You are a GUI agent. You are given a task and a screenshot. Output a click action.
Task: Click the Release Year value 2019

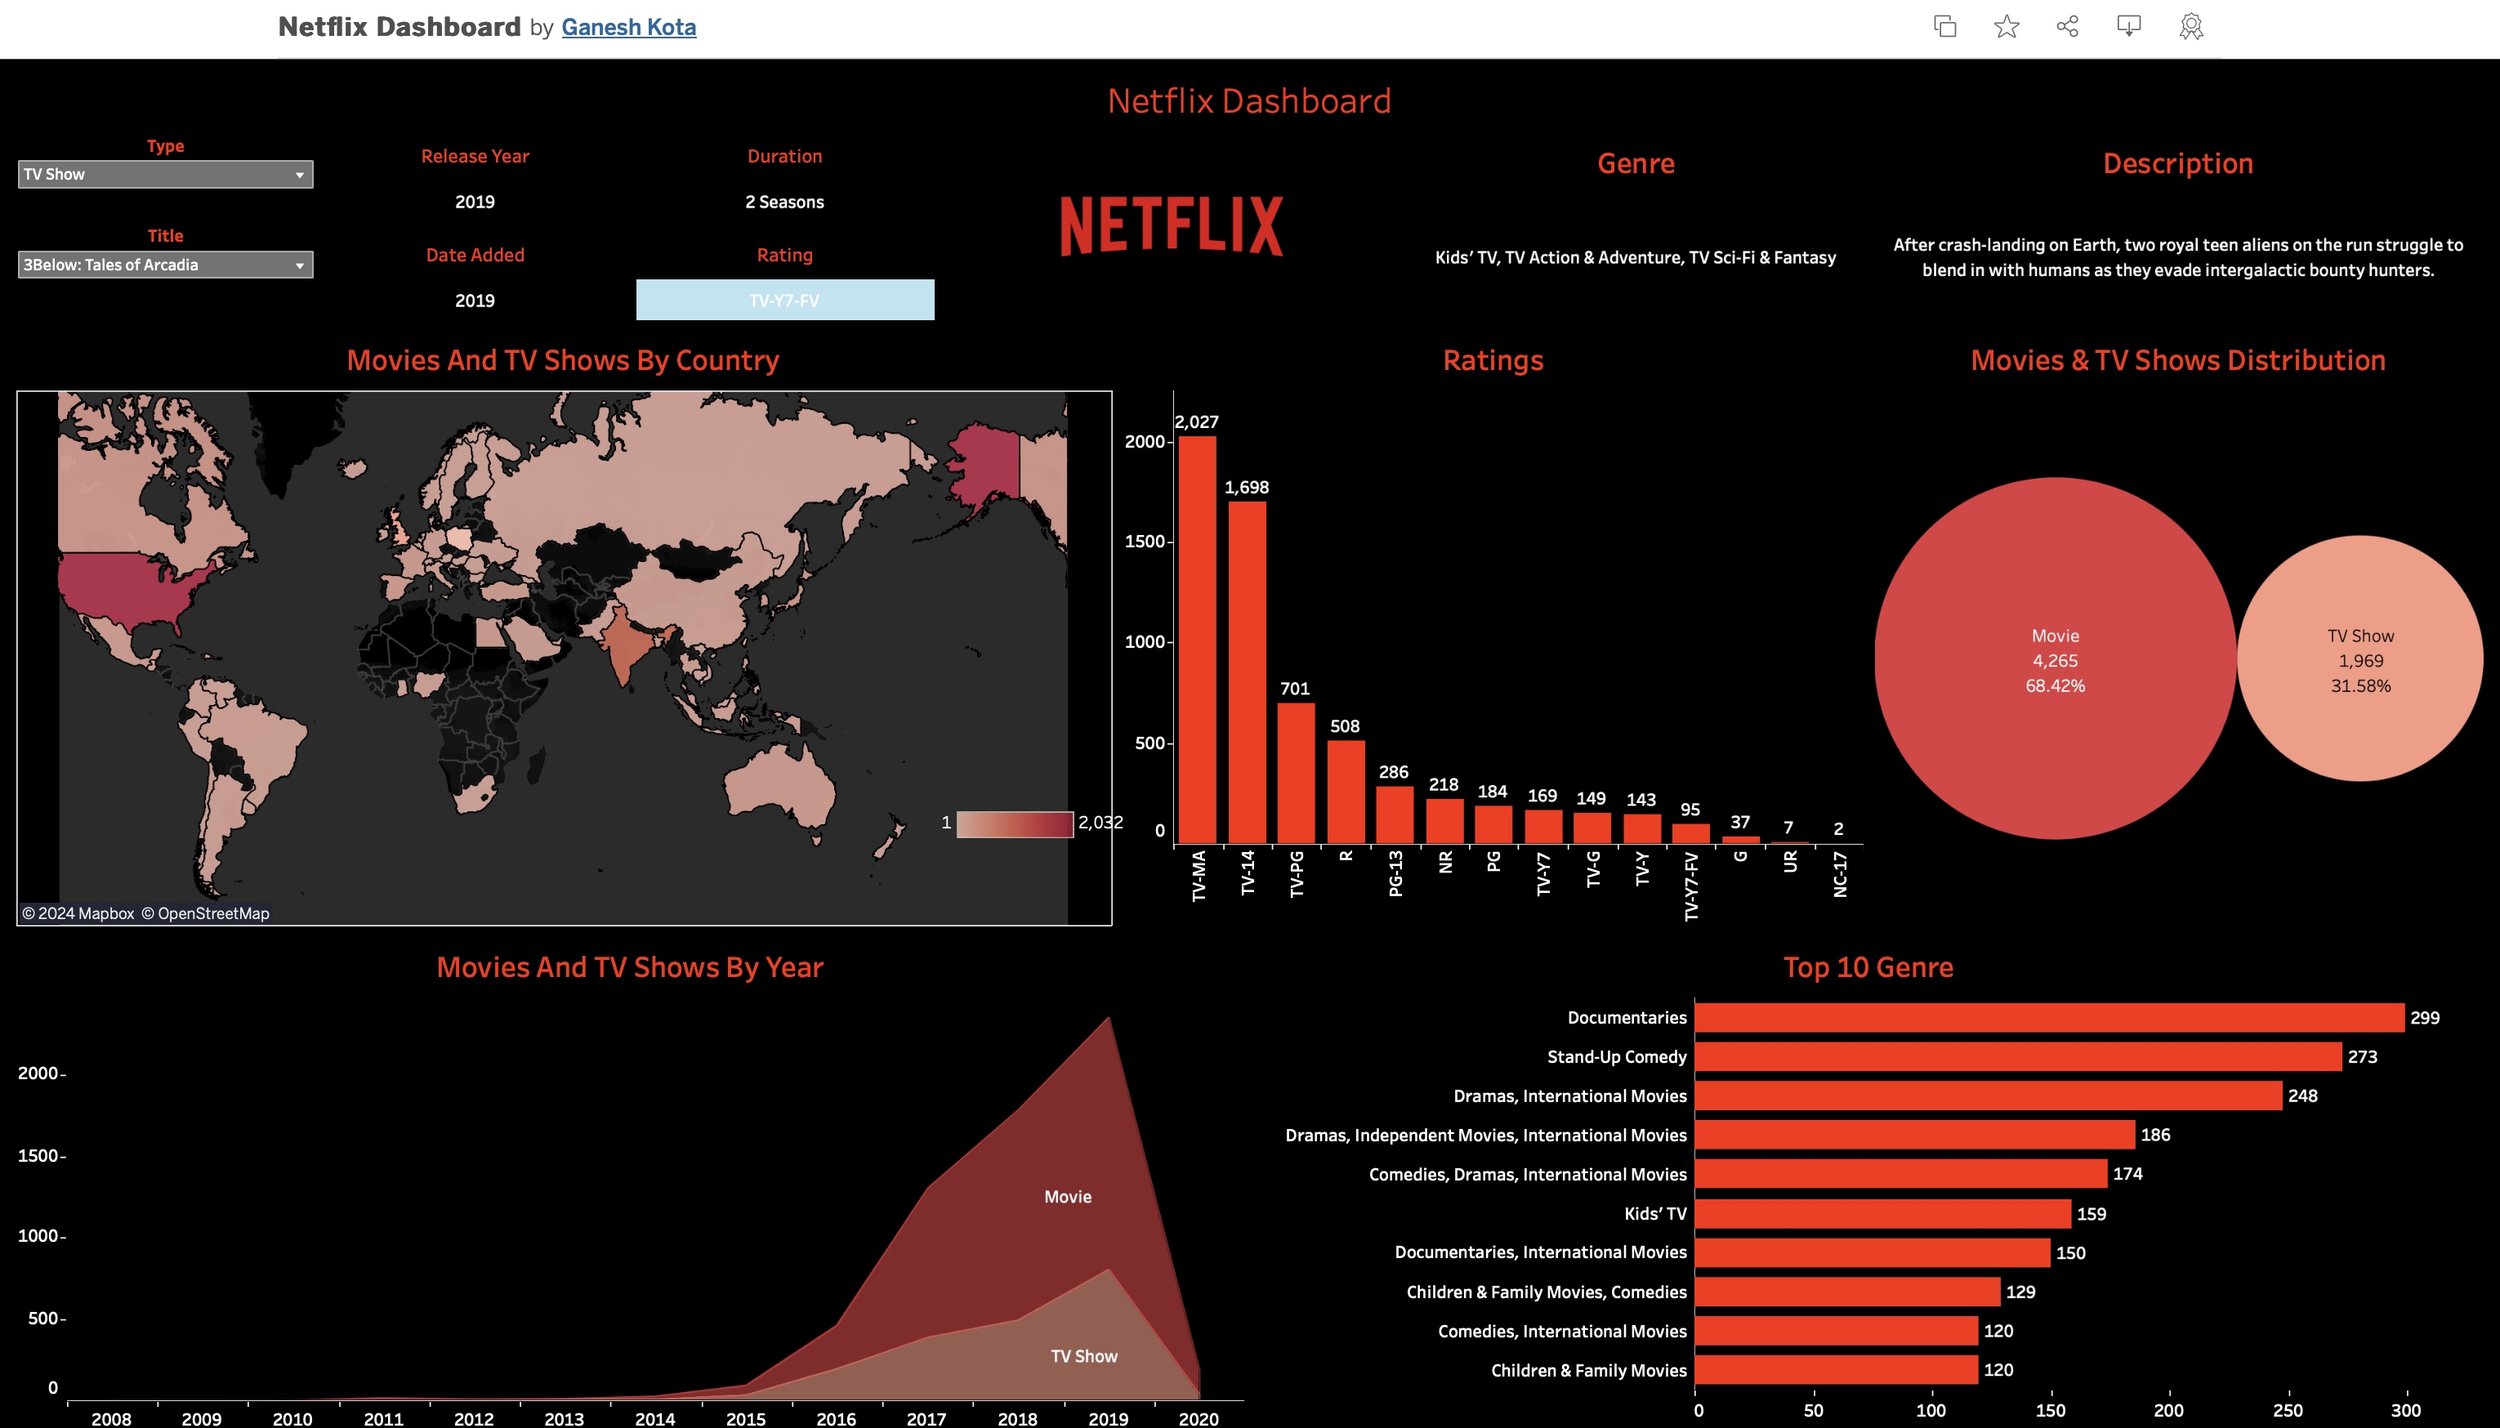pyautogui.click(x=475, y=202)
